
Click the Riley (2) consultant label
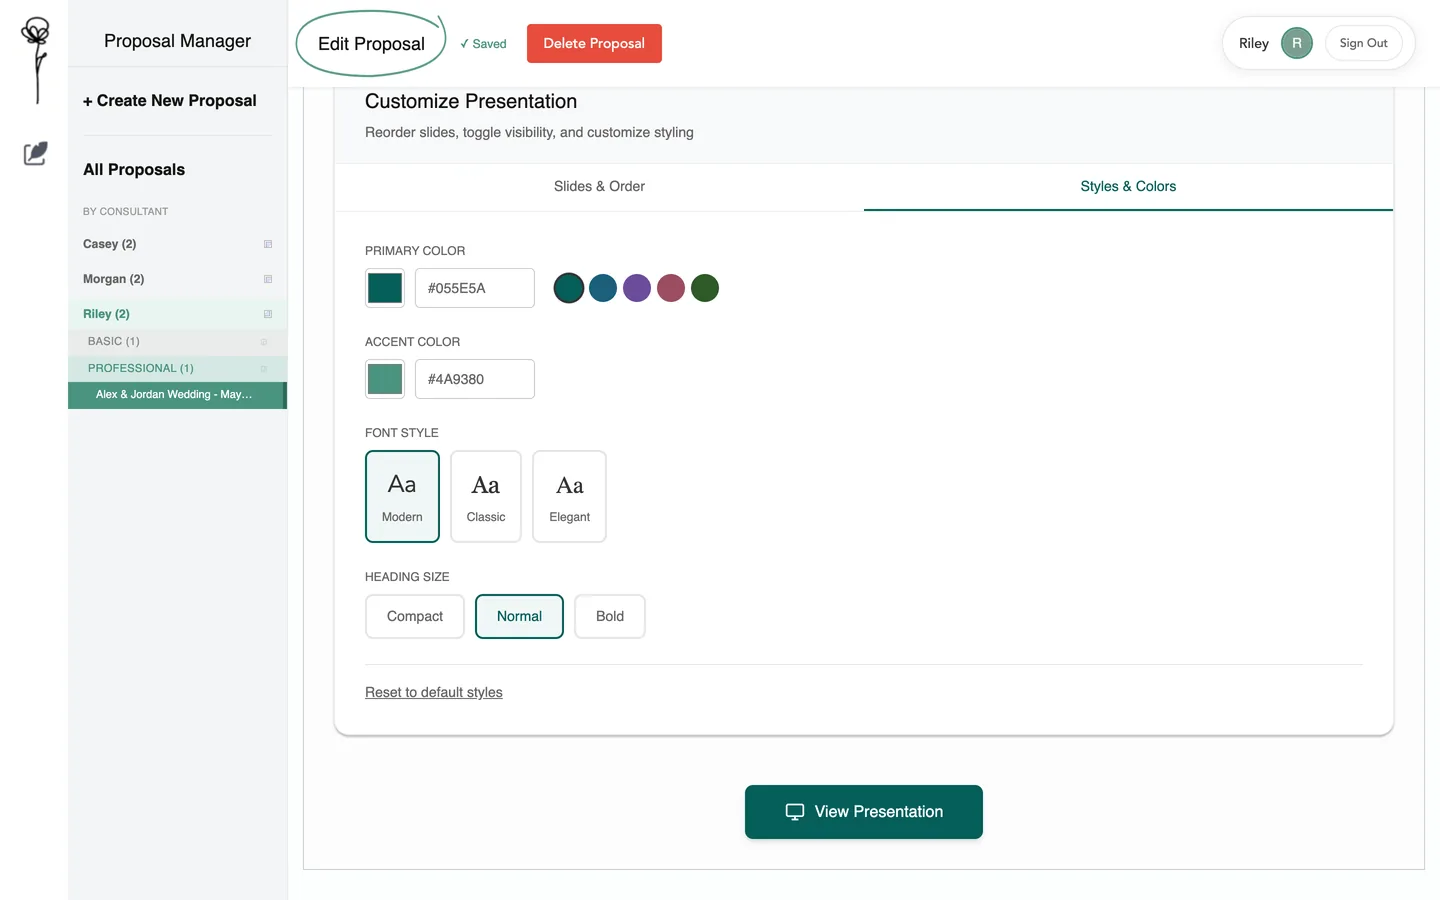pos(106,314)
